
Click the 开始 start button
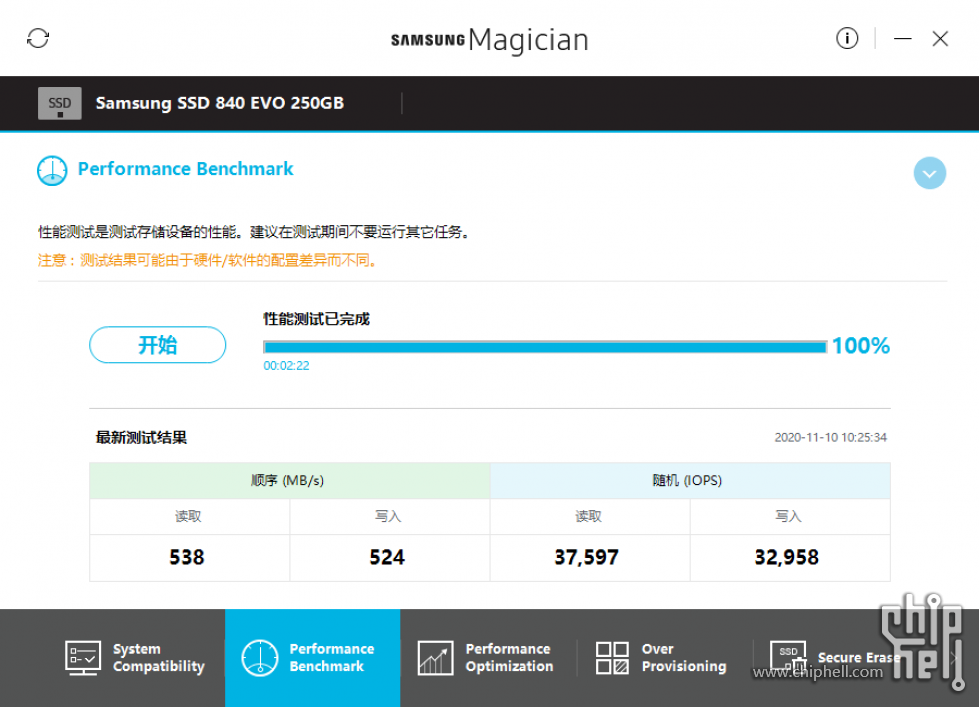click(x=157, y=345)
